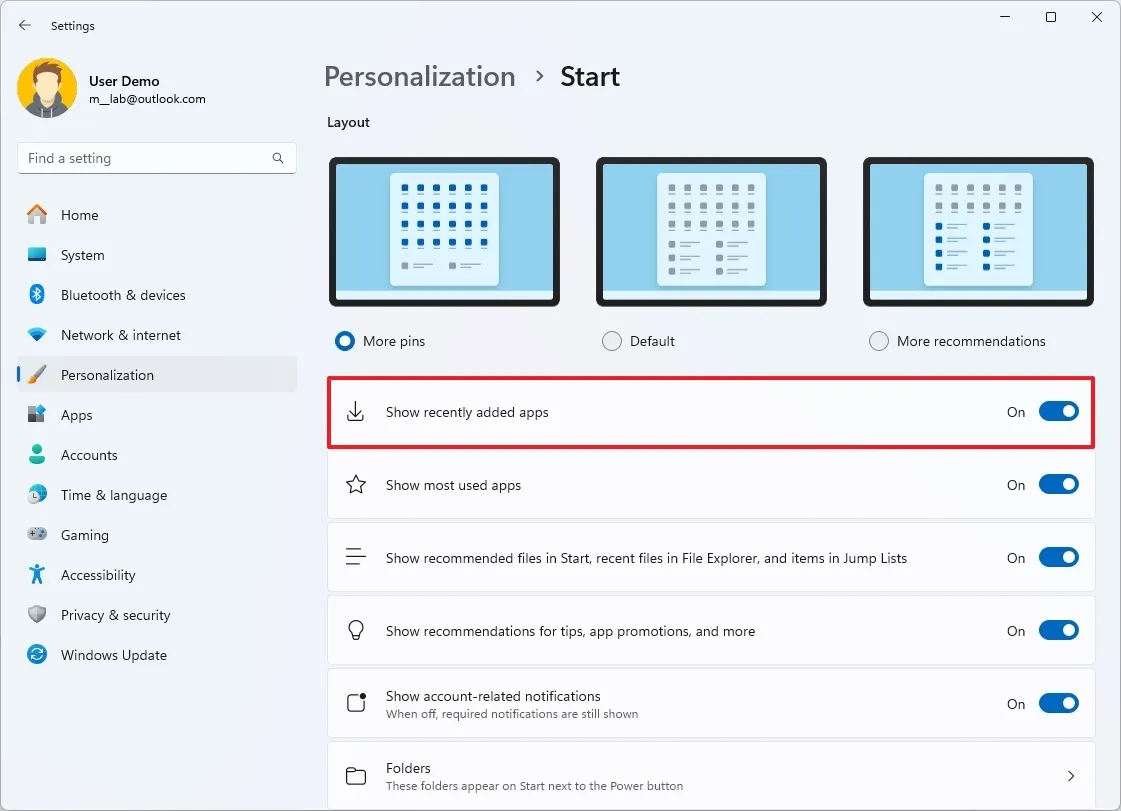Click the Gaming controller icon

point(39,535)
